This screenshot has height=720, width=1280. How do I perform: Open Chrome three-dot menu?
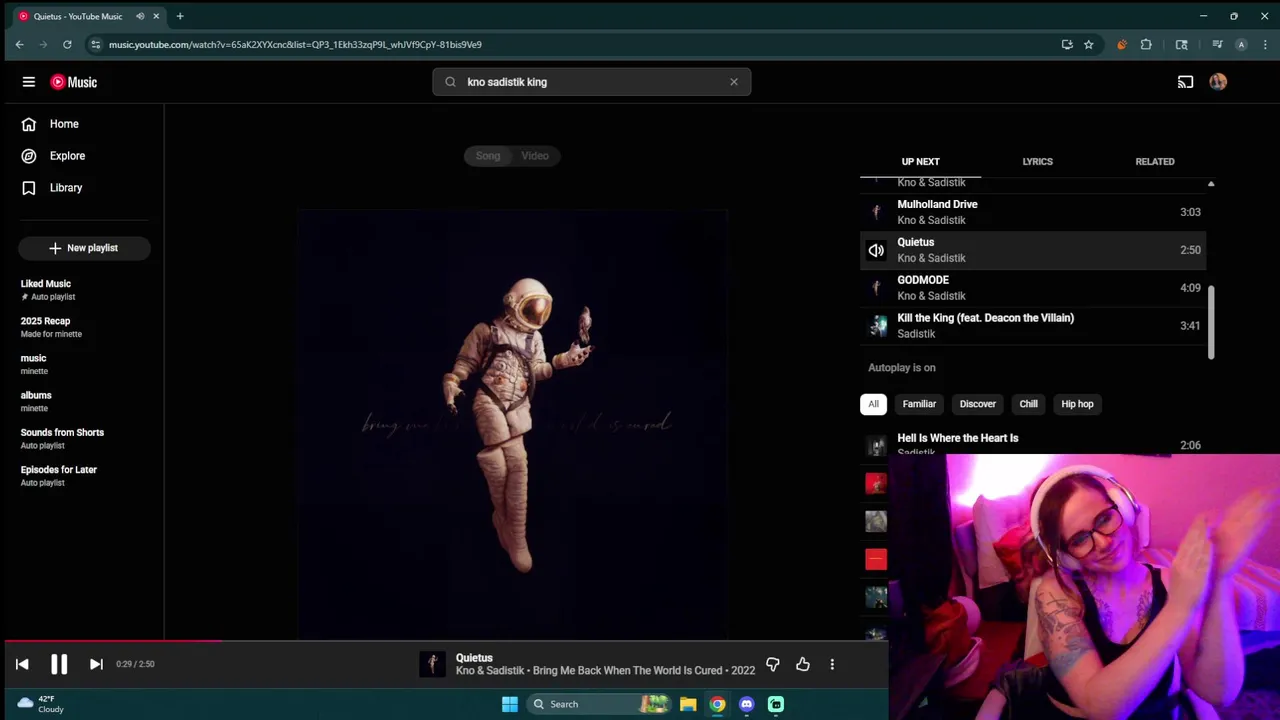tap(1265, 44)
